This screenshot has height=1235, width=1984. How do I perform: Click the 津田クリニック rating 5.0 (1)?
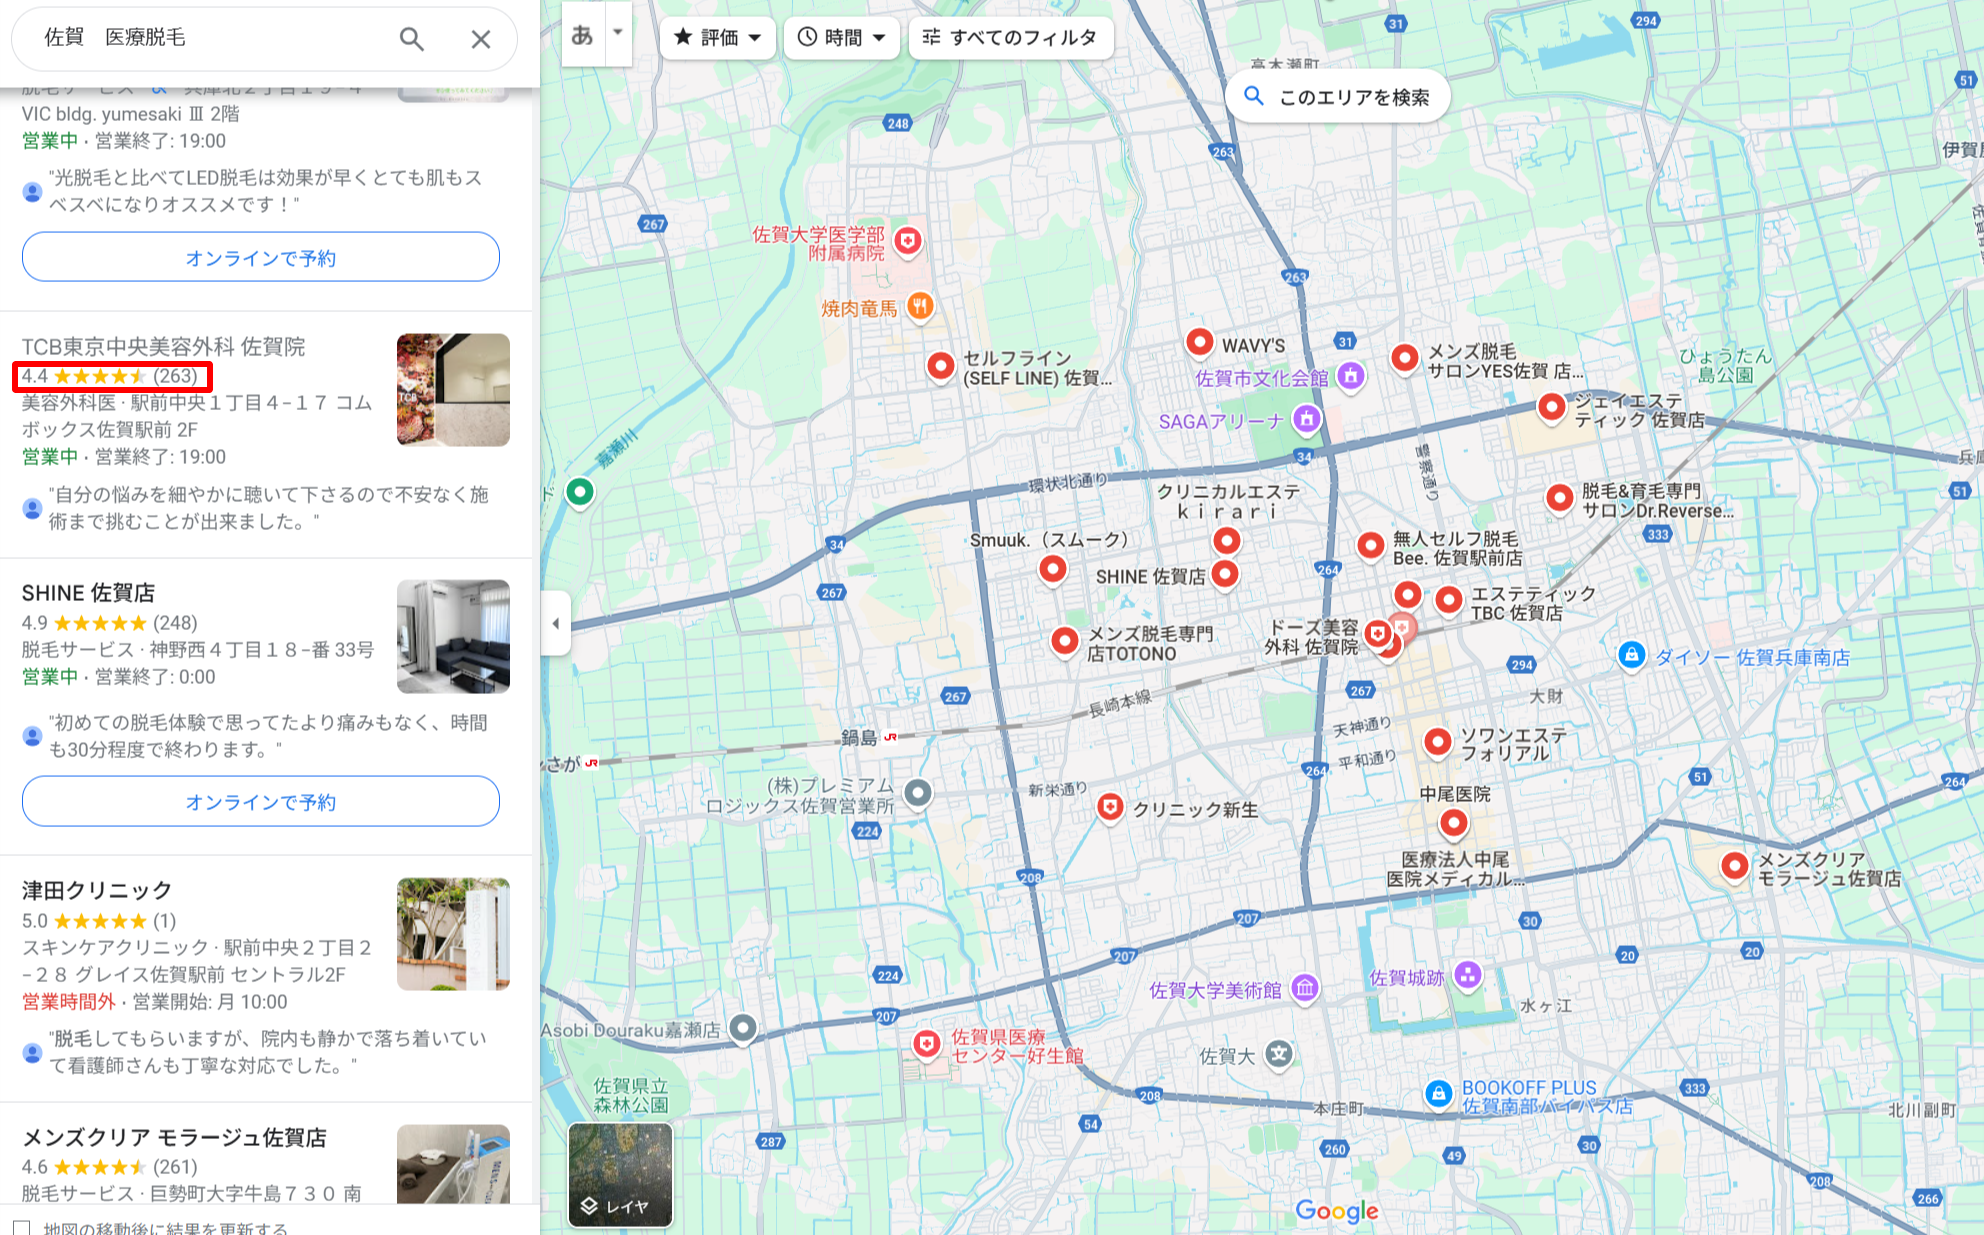point(99,920)
